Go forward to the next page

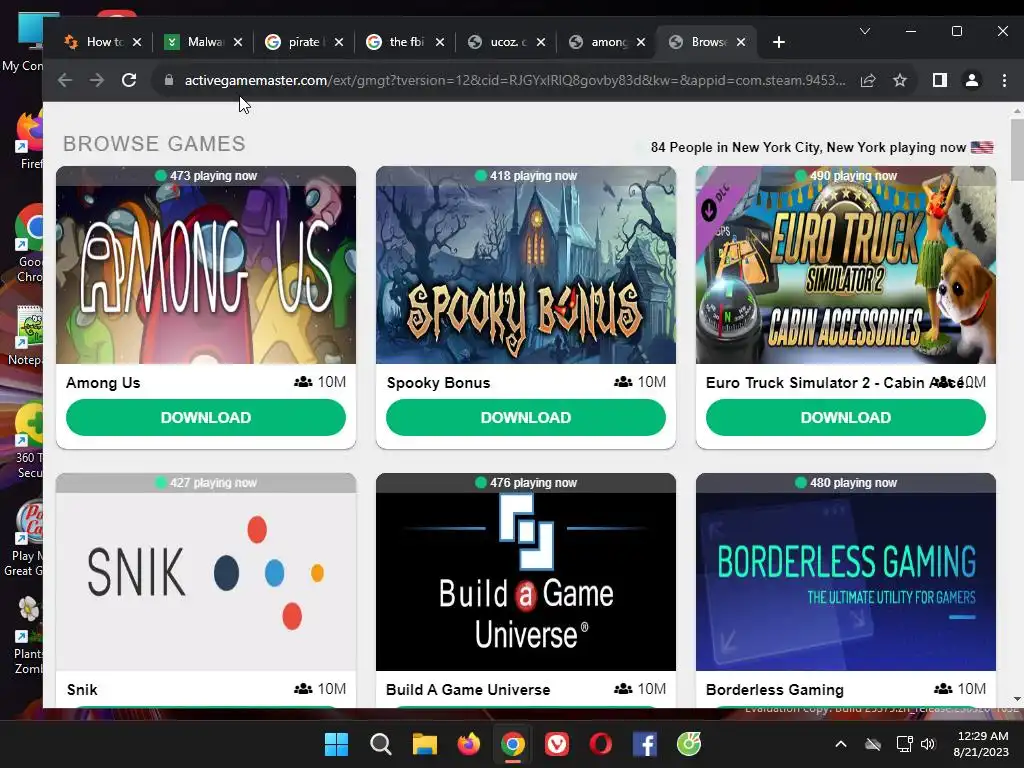click(97, 80)
